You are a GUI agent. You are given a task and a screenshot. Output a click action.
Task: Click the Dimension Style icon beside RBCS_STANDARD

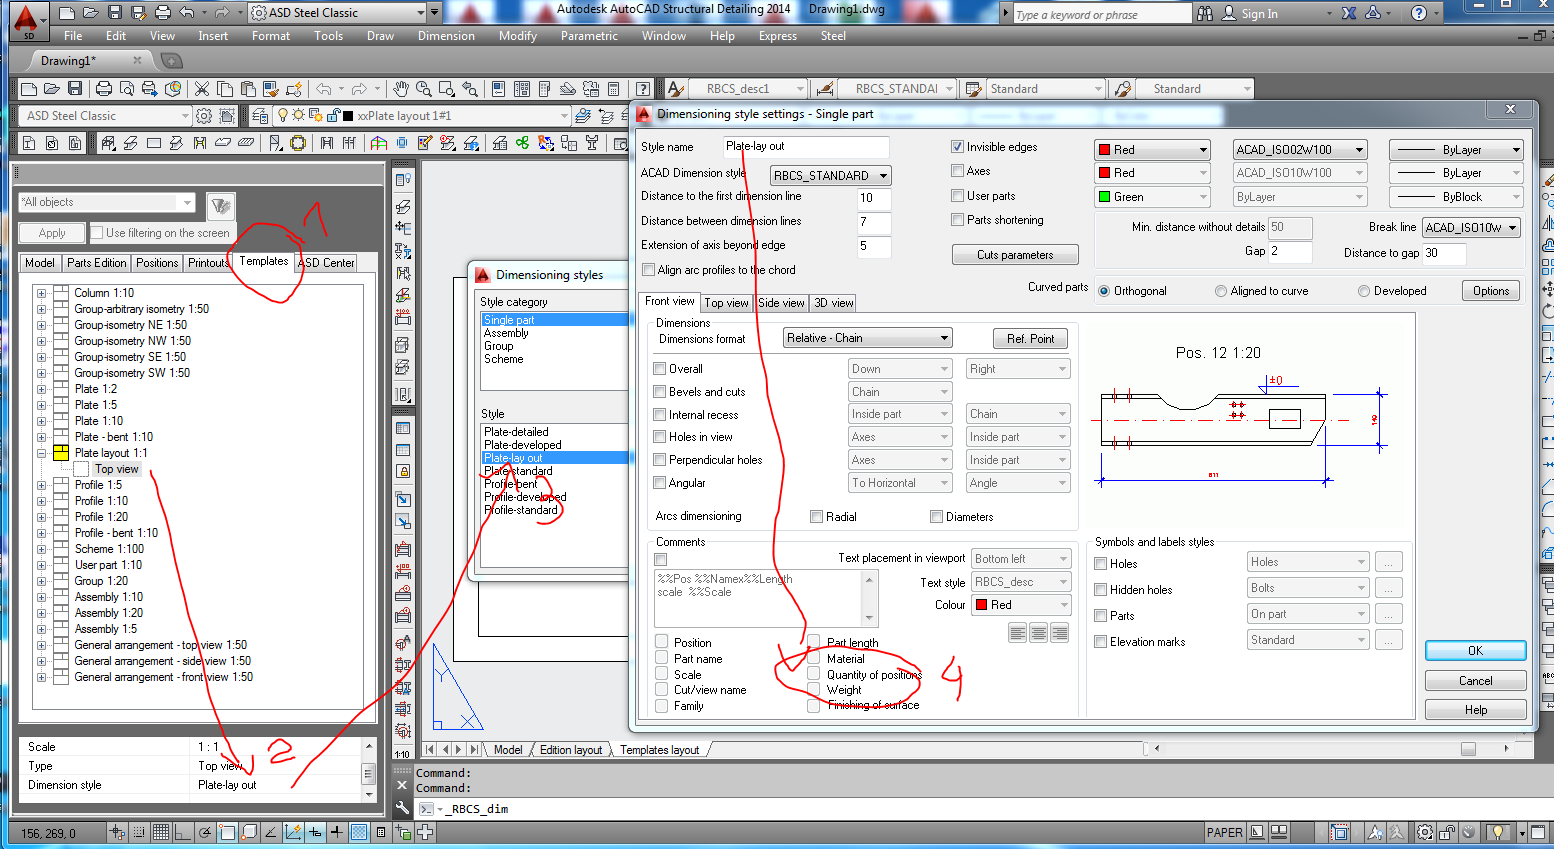click(824, 89)
